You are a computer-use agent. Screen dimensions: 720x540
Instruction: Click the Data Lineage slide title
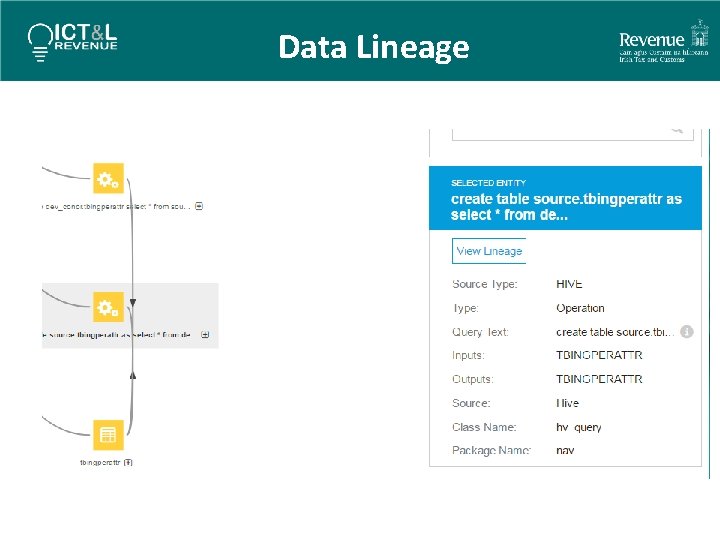pyautogui.click(x=374, y=47)
